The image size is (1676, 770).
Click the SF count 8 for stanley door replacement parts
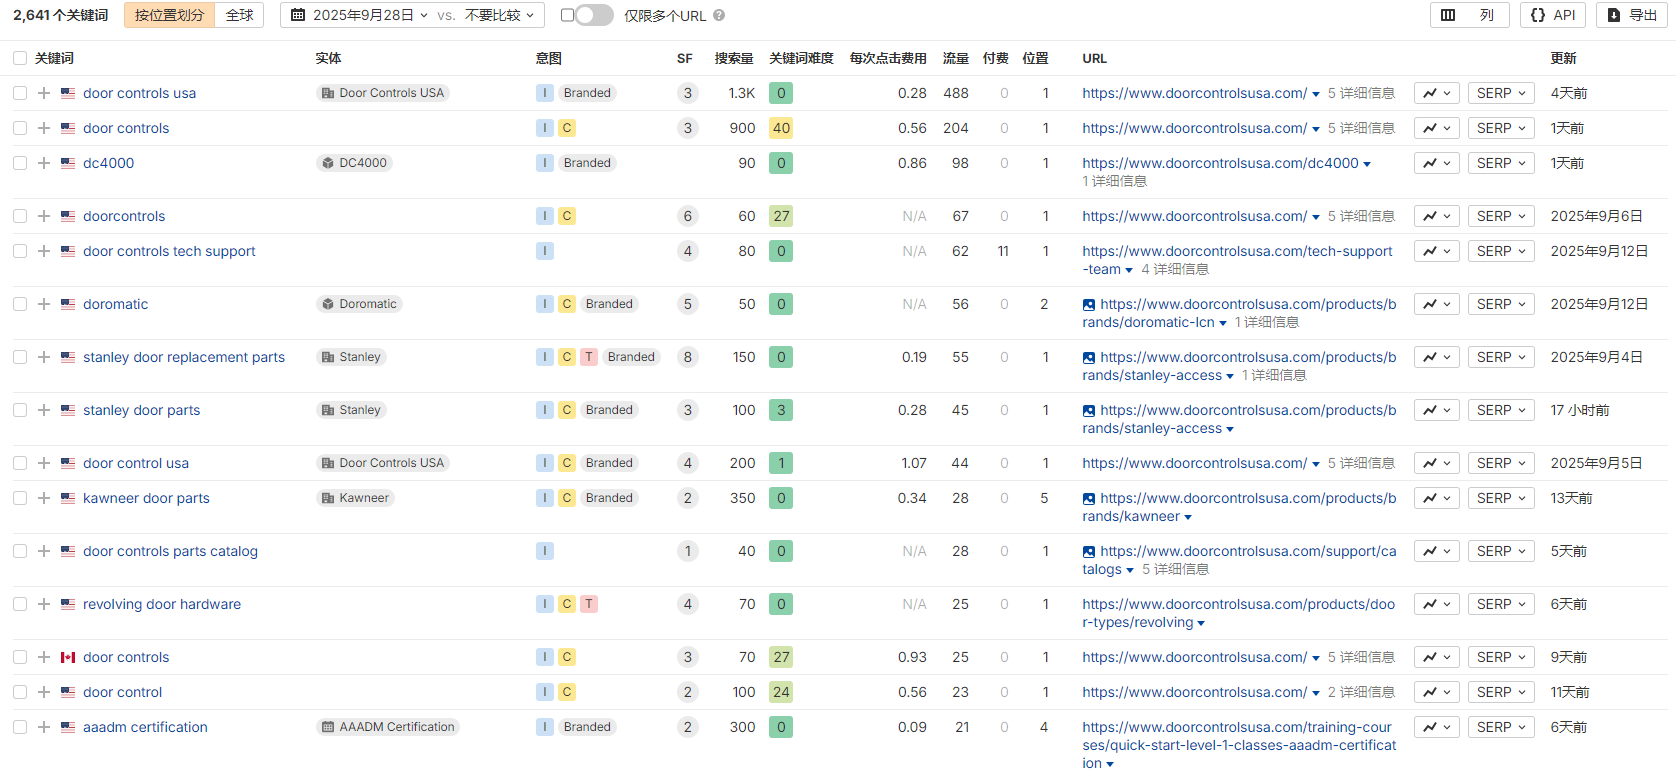[687, 357]
